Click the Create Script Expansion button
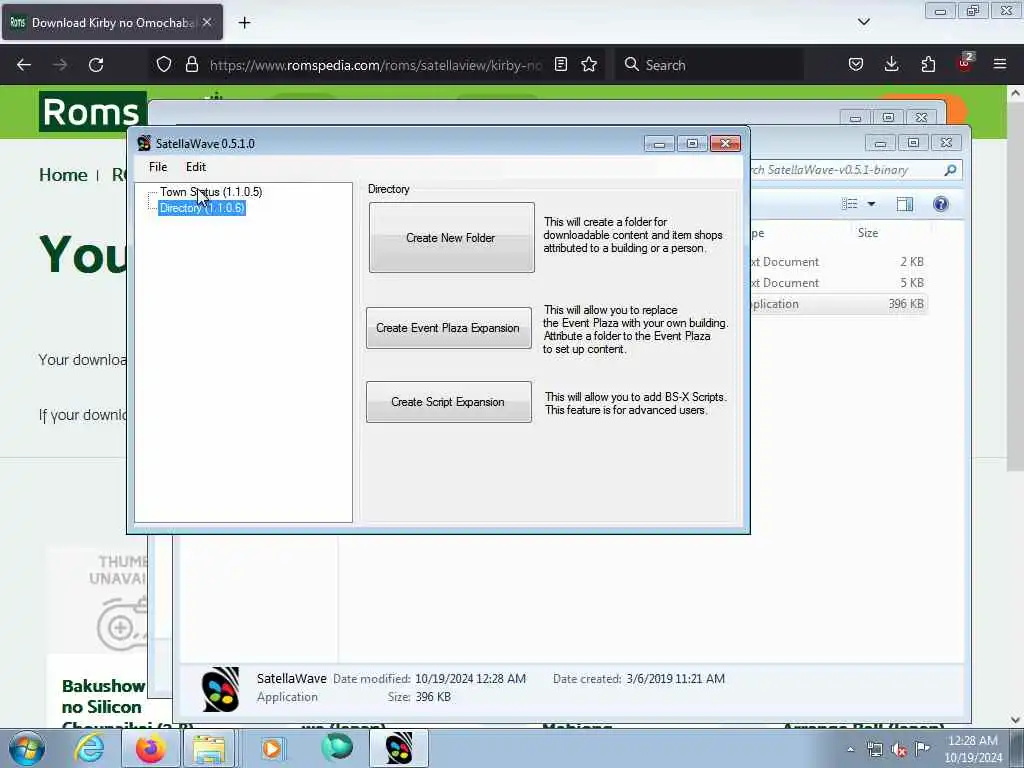1024x768 pixels. click(x=449, y=402)
